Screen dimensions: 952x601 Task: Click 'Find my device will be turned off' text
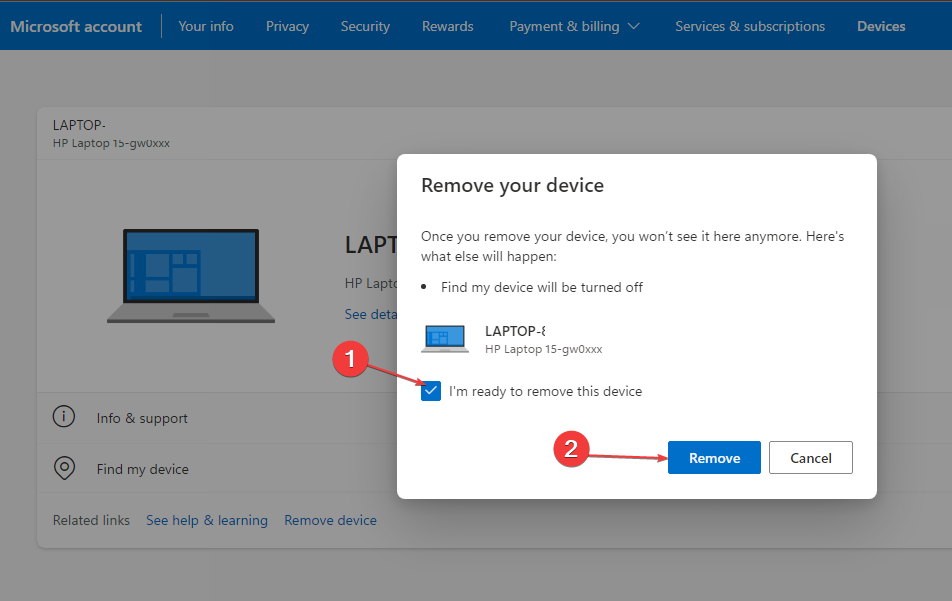coord(542,287)
